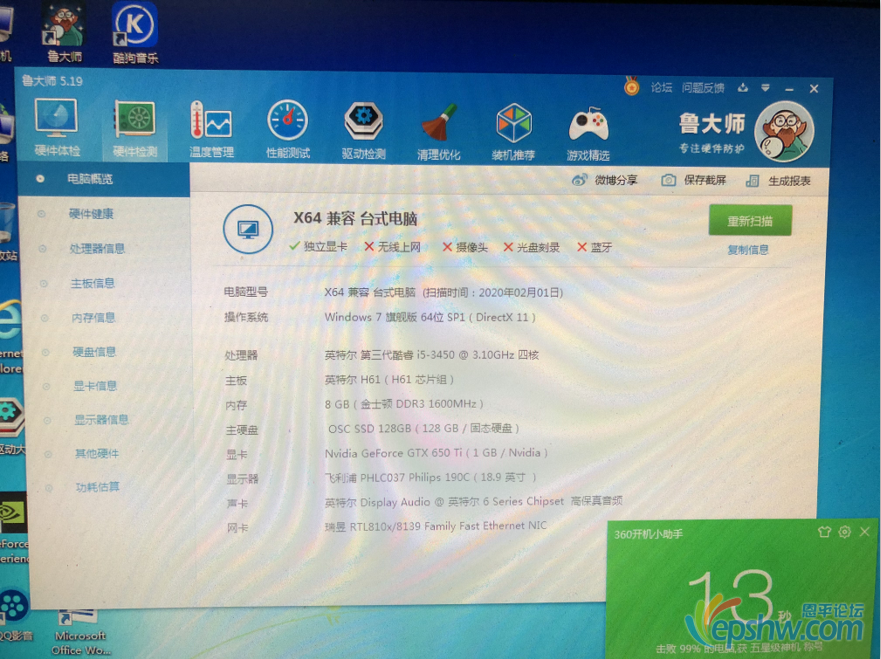Open the 论坛 forum link
Image resolution: width=881 pixels, height=659 pixels.
pyautogui.click(x=661, y=87)
